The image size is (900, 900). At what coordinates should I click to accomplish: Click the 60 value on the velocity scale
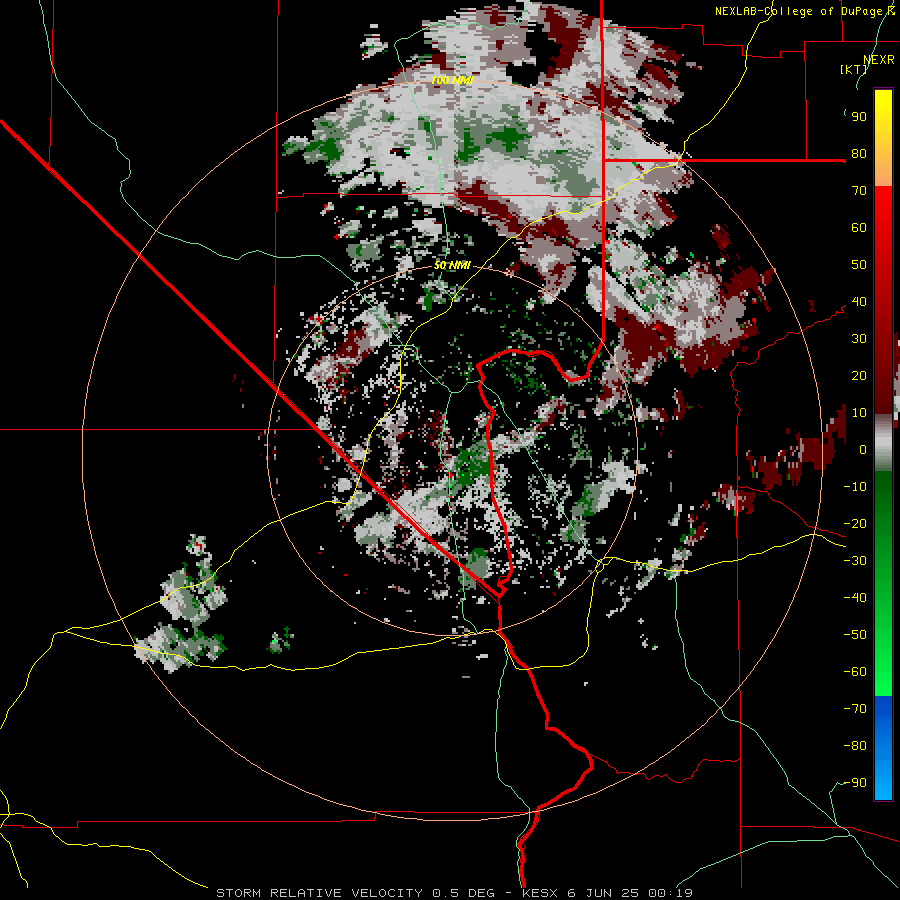(x=859, y=228)
